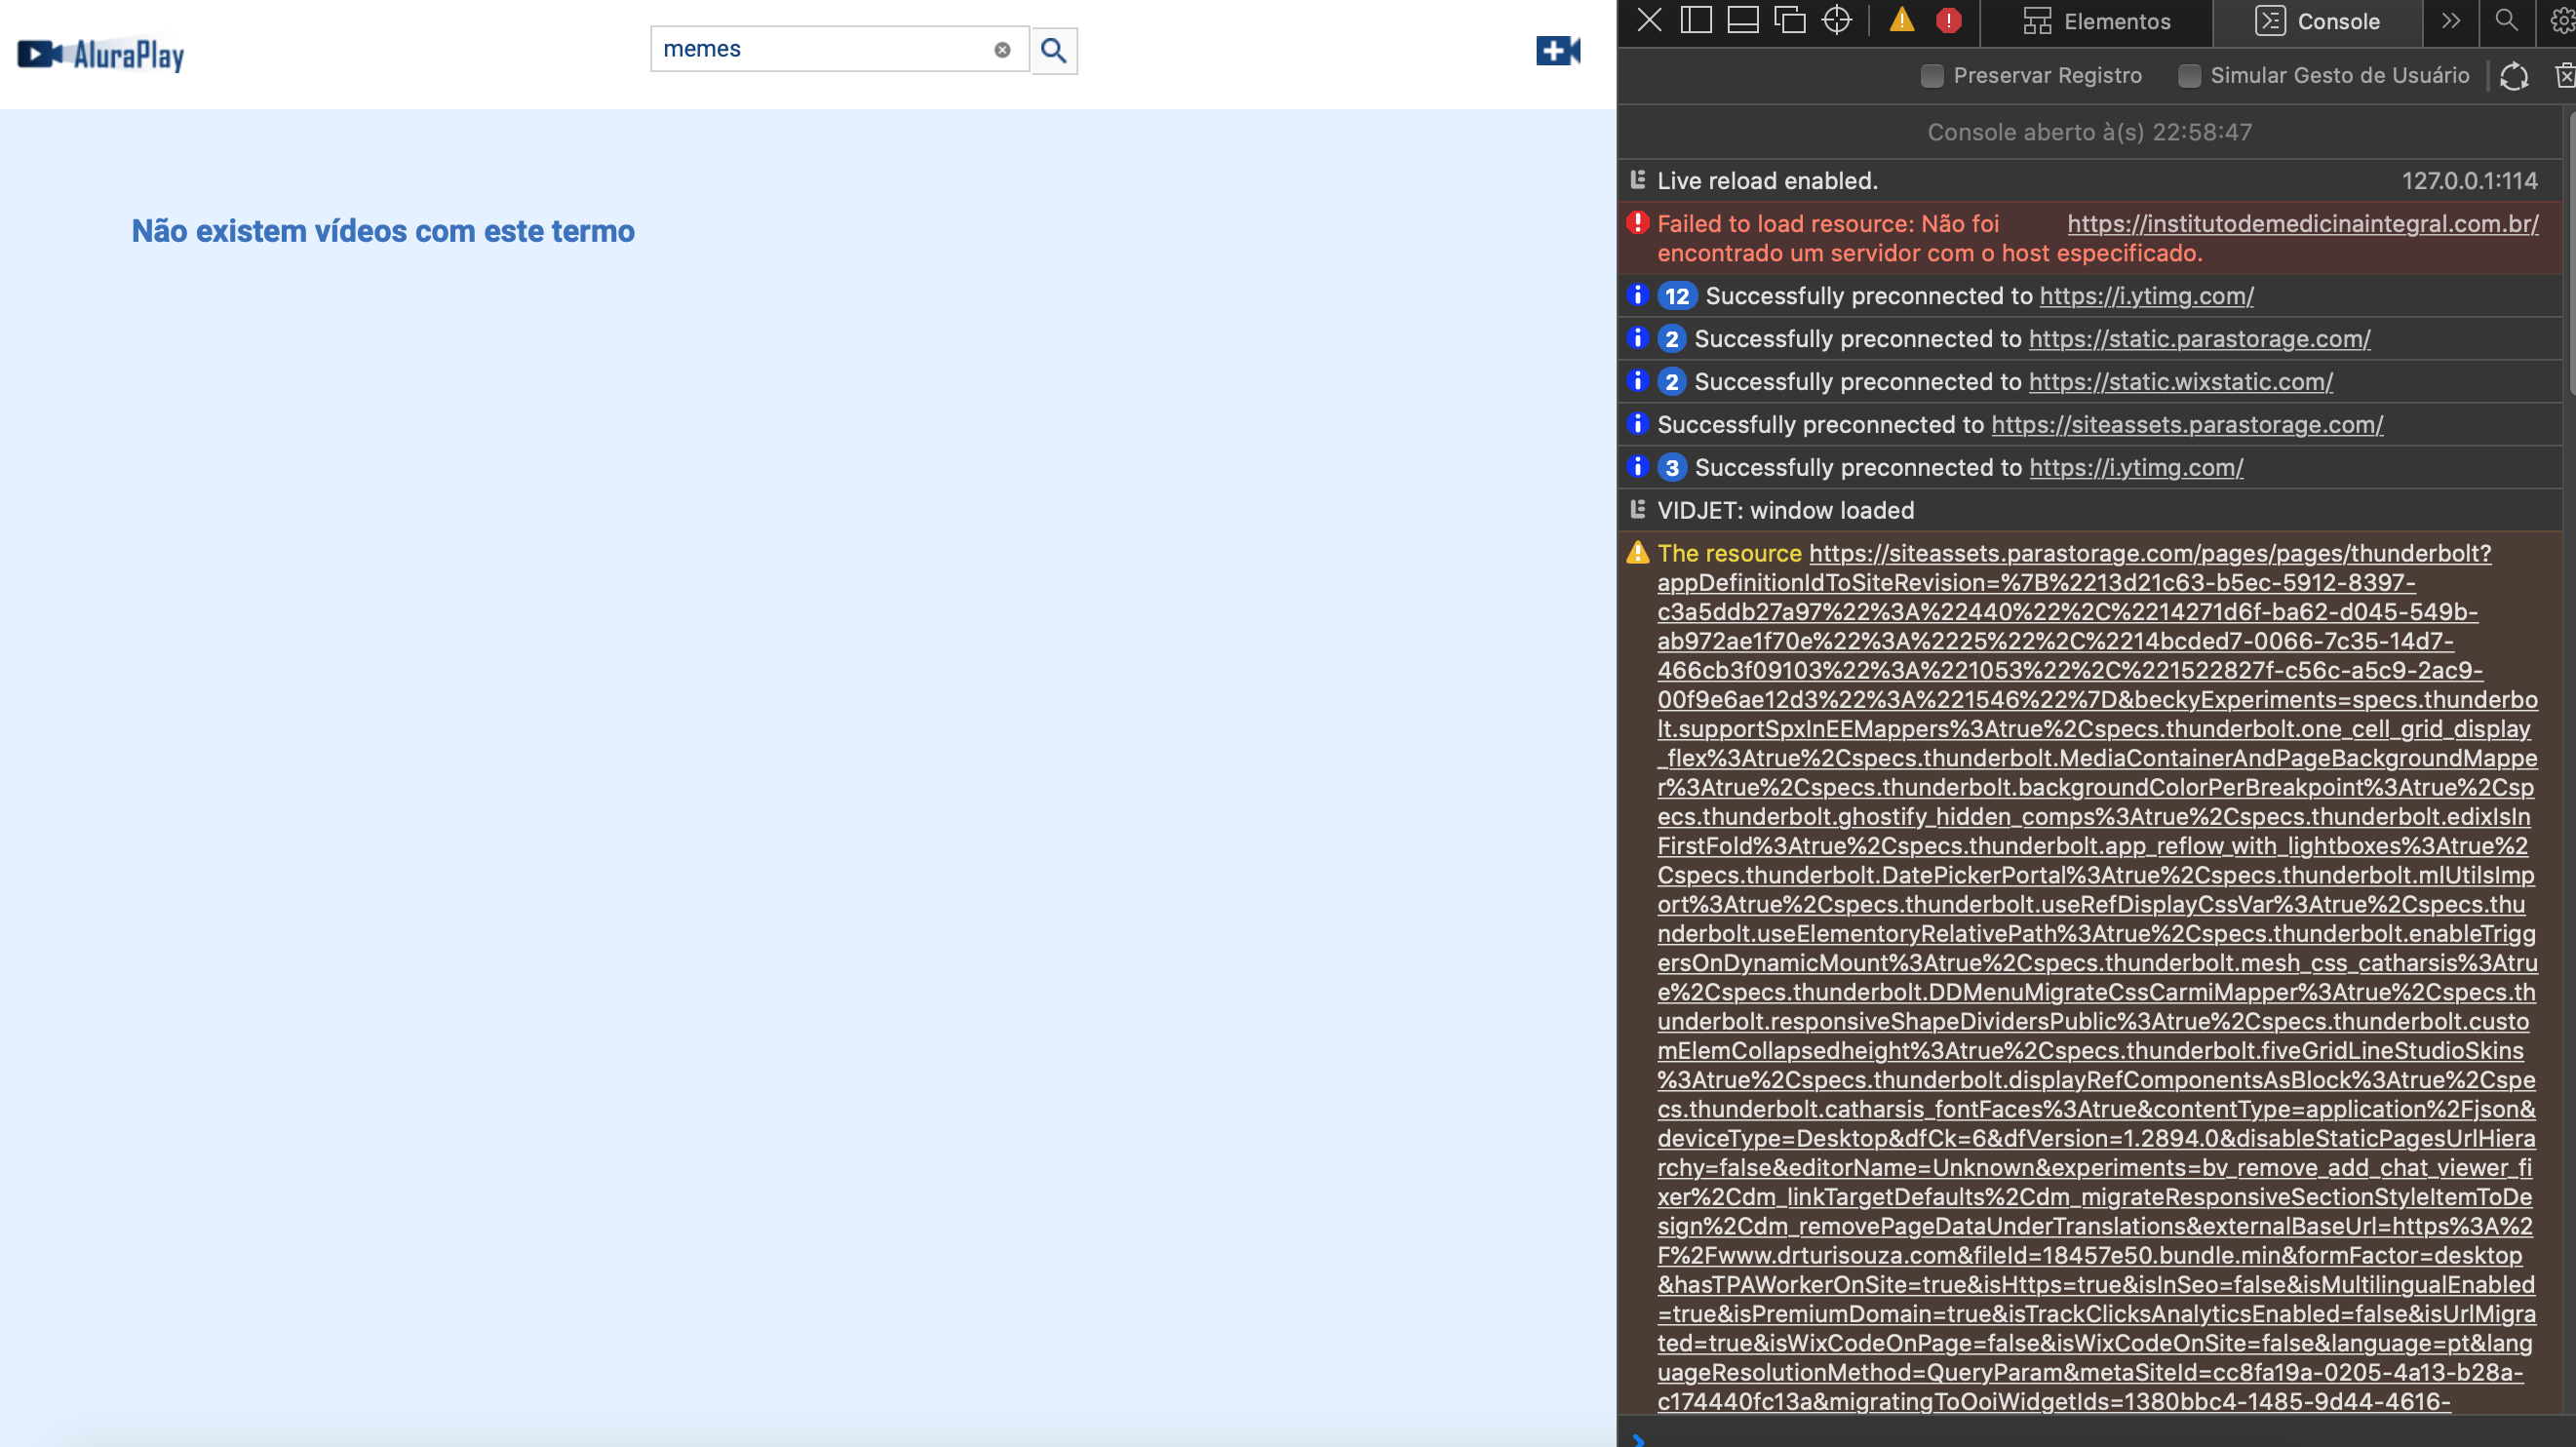Viewport: 2576px width, 1447px height.
Task: Open the add video camera icon
Action: tap(1558, 51)
